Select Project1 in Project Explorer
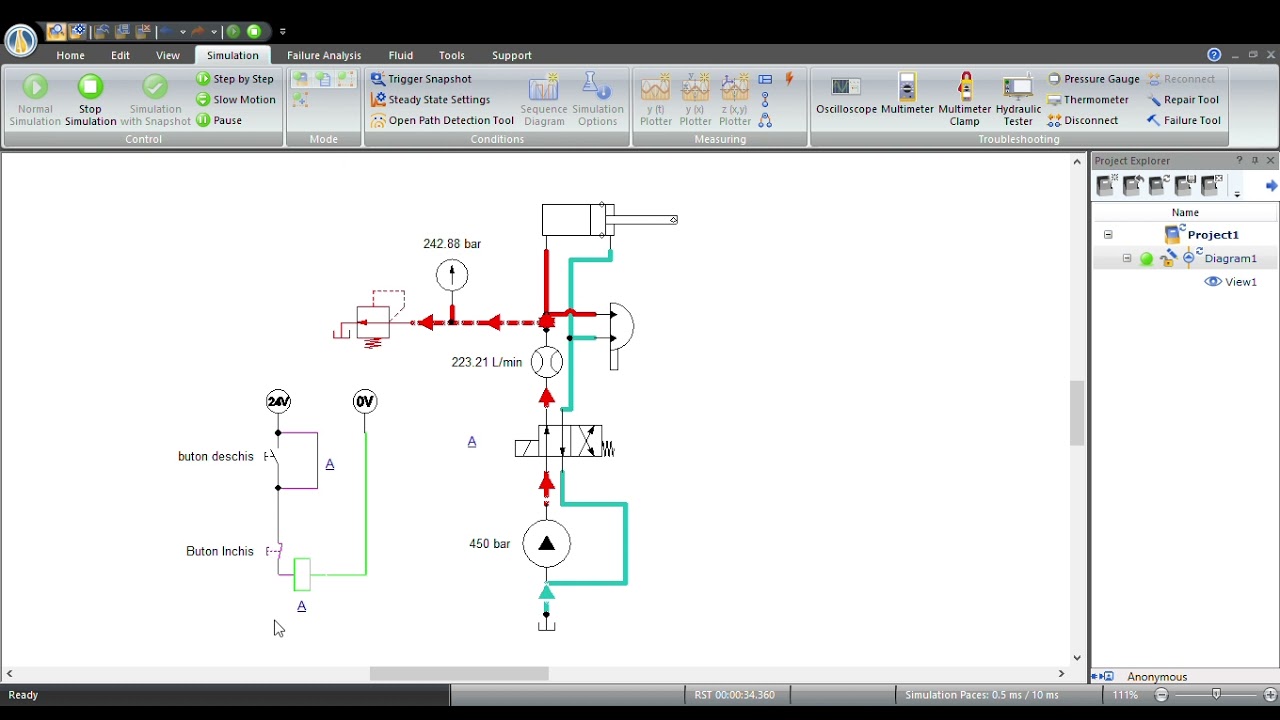The width and height of the screenshot is (1280, 720). [1212, 235]
